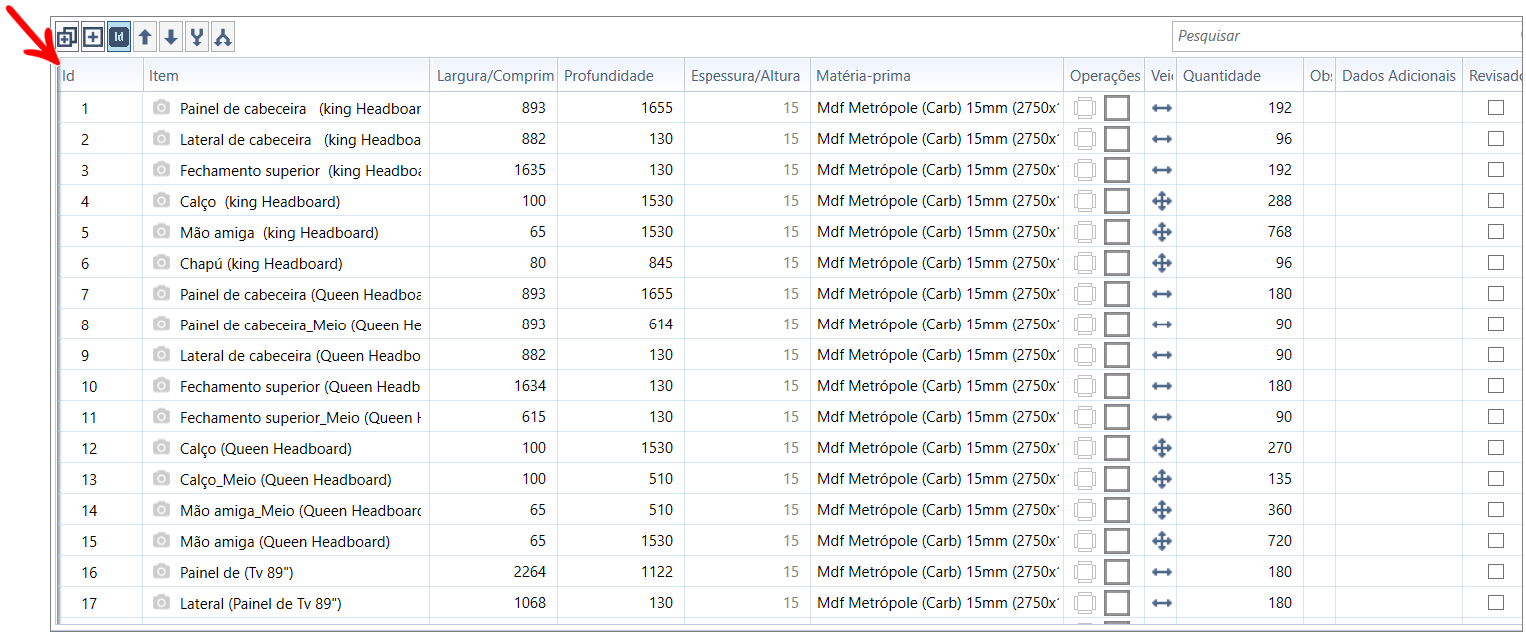Image resolution: width=1526 pixels, height=635 pixels.
Task: Check Revisado box for row 1
Action: pos(1496,108)
